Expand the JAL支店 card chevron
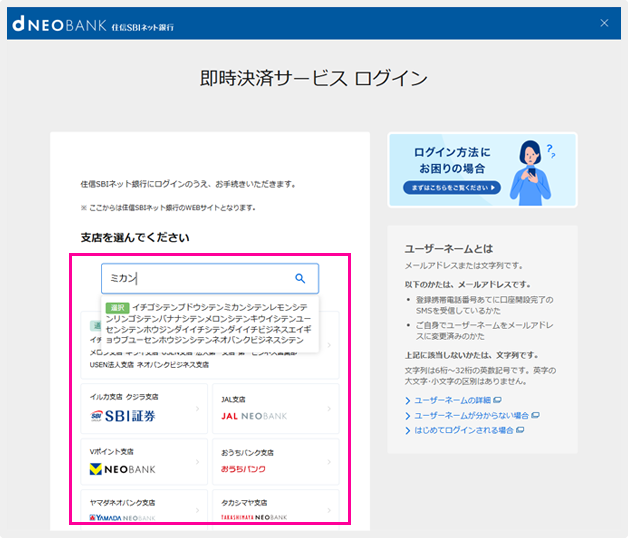628x538 pixels. [x=329, y=409]
